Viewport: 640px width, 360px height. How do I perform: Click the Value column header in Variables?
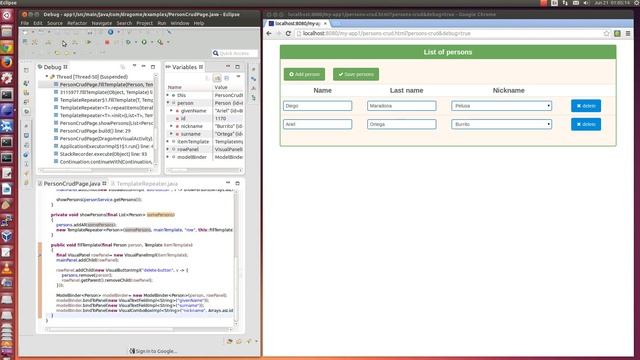point(221,87)
